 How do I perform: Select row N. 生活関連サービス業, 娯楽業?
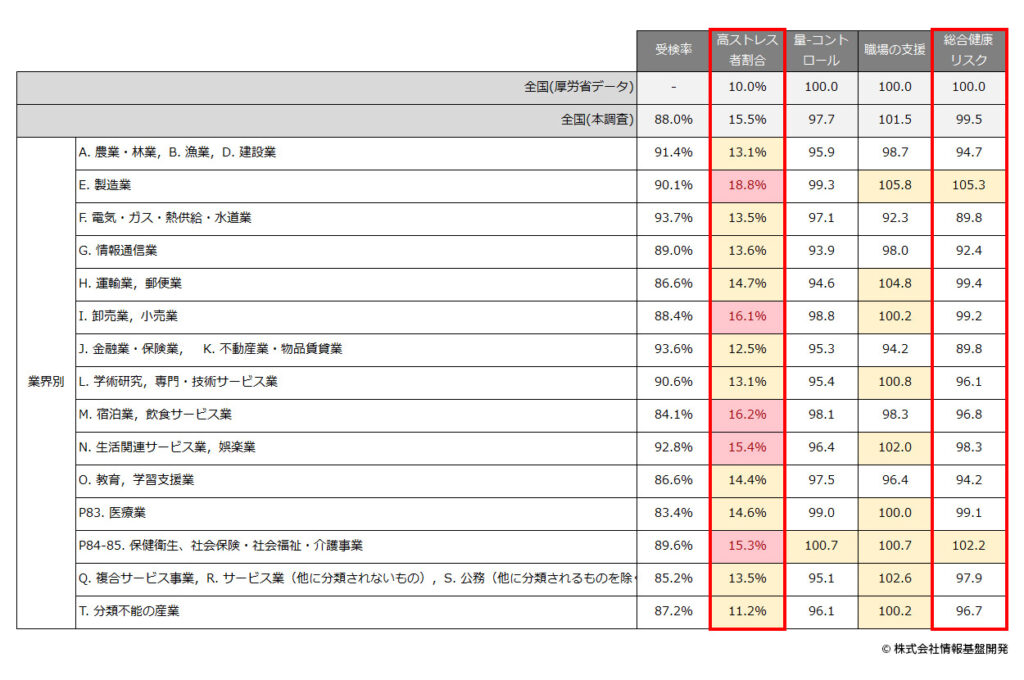(356, 447)
